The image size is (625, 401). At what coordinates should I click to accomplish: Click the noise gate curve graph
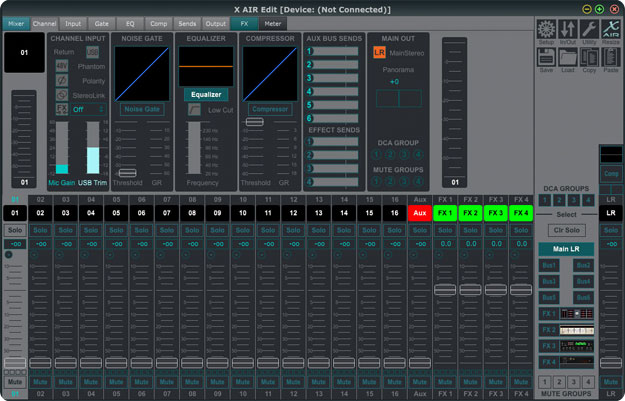coord(142,74)
